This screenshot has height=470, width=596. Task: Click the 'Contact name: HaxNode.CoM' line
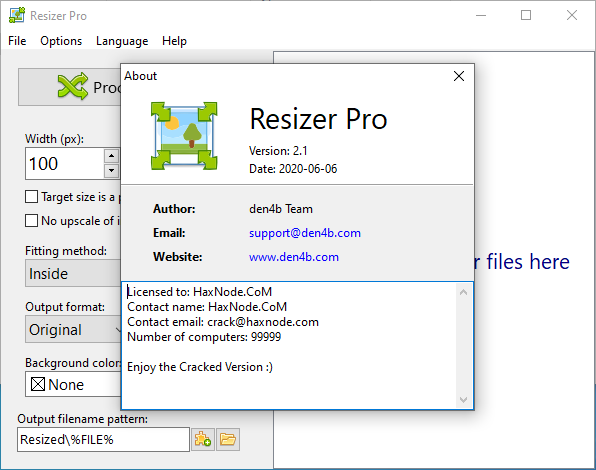tap(207, 307)
